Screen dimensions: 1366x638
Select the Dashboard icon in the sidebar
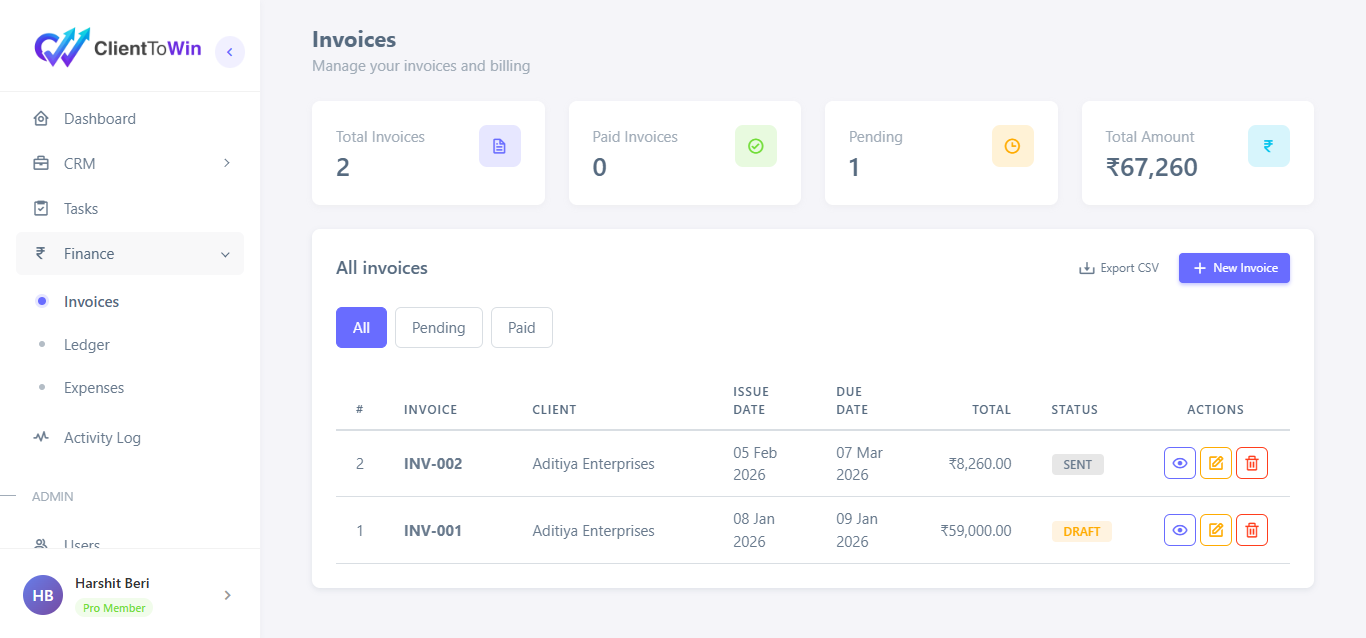(41, 118)
